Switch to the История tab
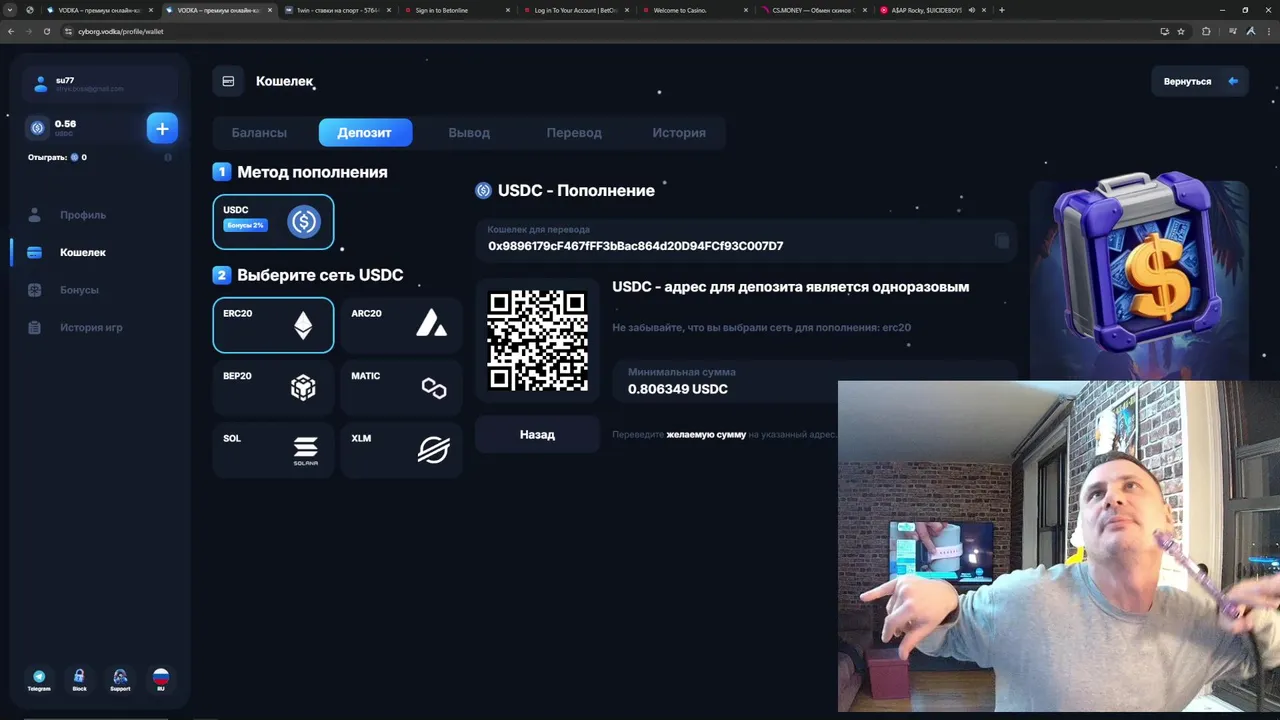 click(679, 132)
